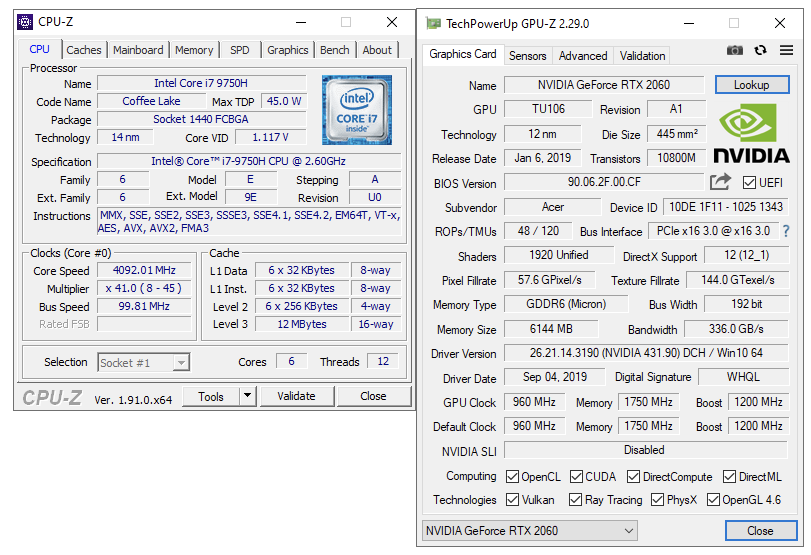The image size is (811, 555).
Task: Click the Driver Version field
Action: pyautogui.click(x=646, y=353)
